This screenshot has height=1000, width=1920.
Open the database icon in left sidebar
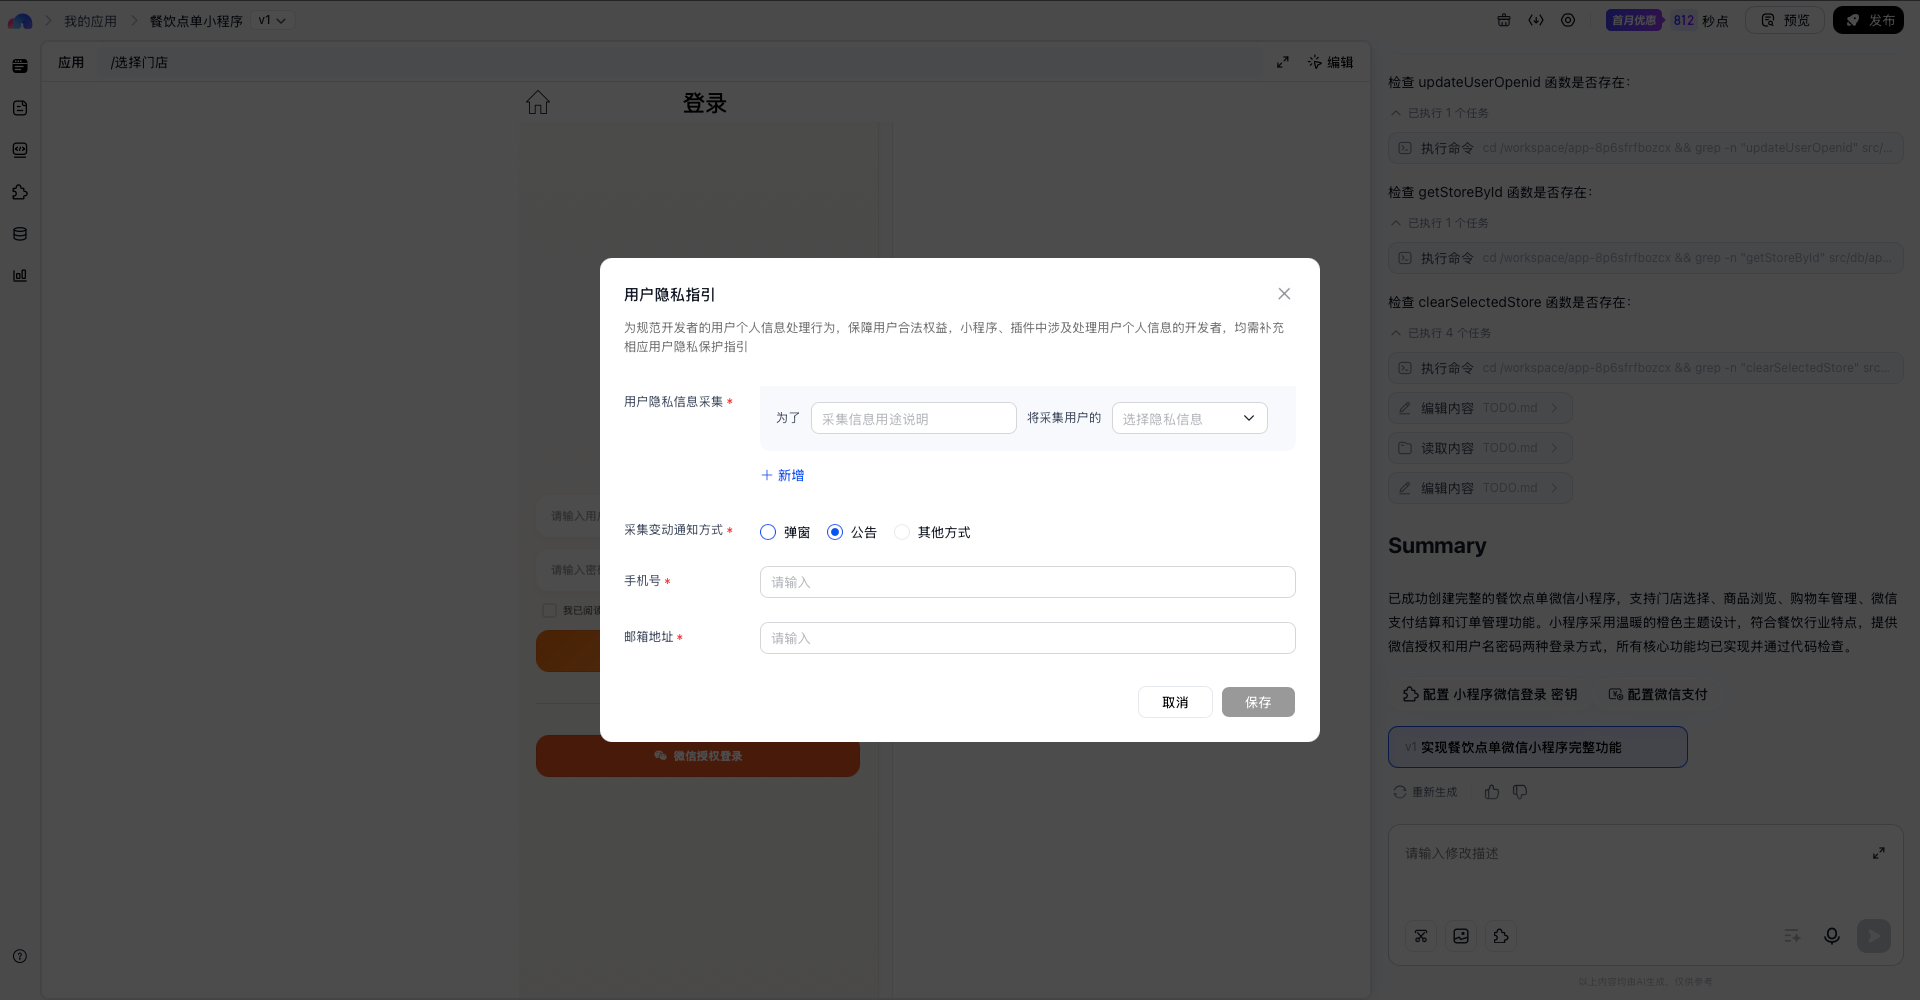20,234
